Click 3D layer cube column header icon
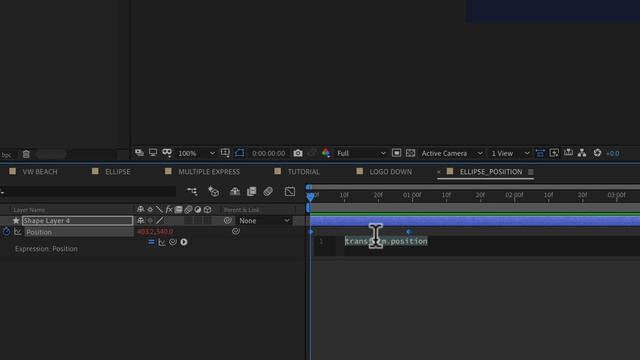The image size is (640, 360). [207, 209]
